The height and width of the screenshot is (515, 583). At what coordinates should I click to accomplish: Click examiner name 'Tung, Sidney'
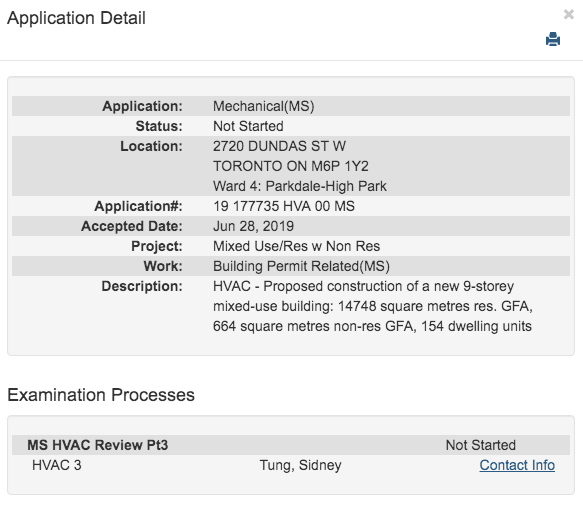click(300, 465)
